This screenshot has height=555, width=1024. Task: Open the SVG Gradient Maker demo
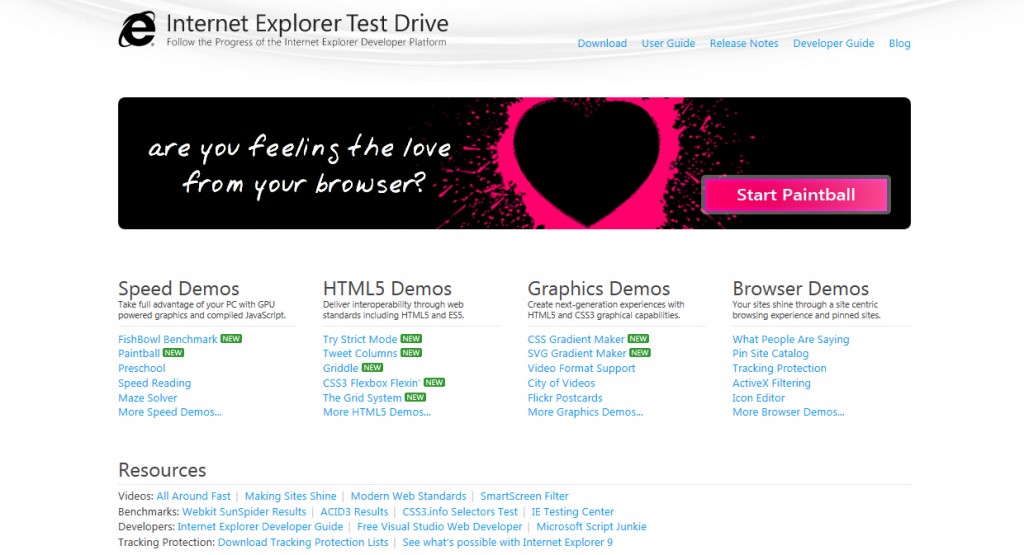(577, 353)
